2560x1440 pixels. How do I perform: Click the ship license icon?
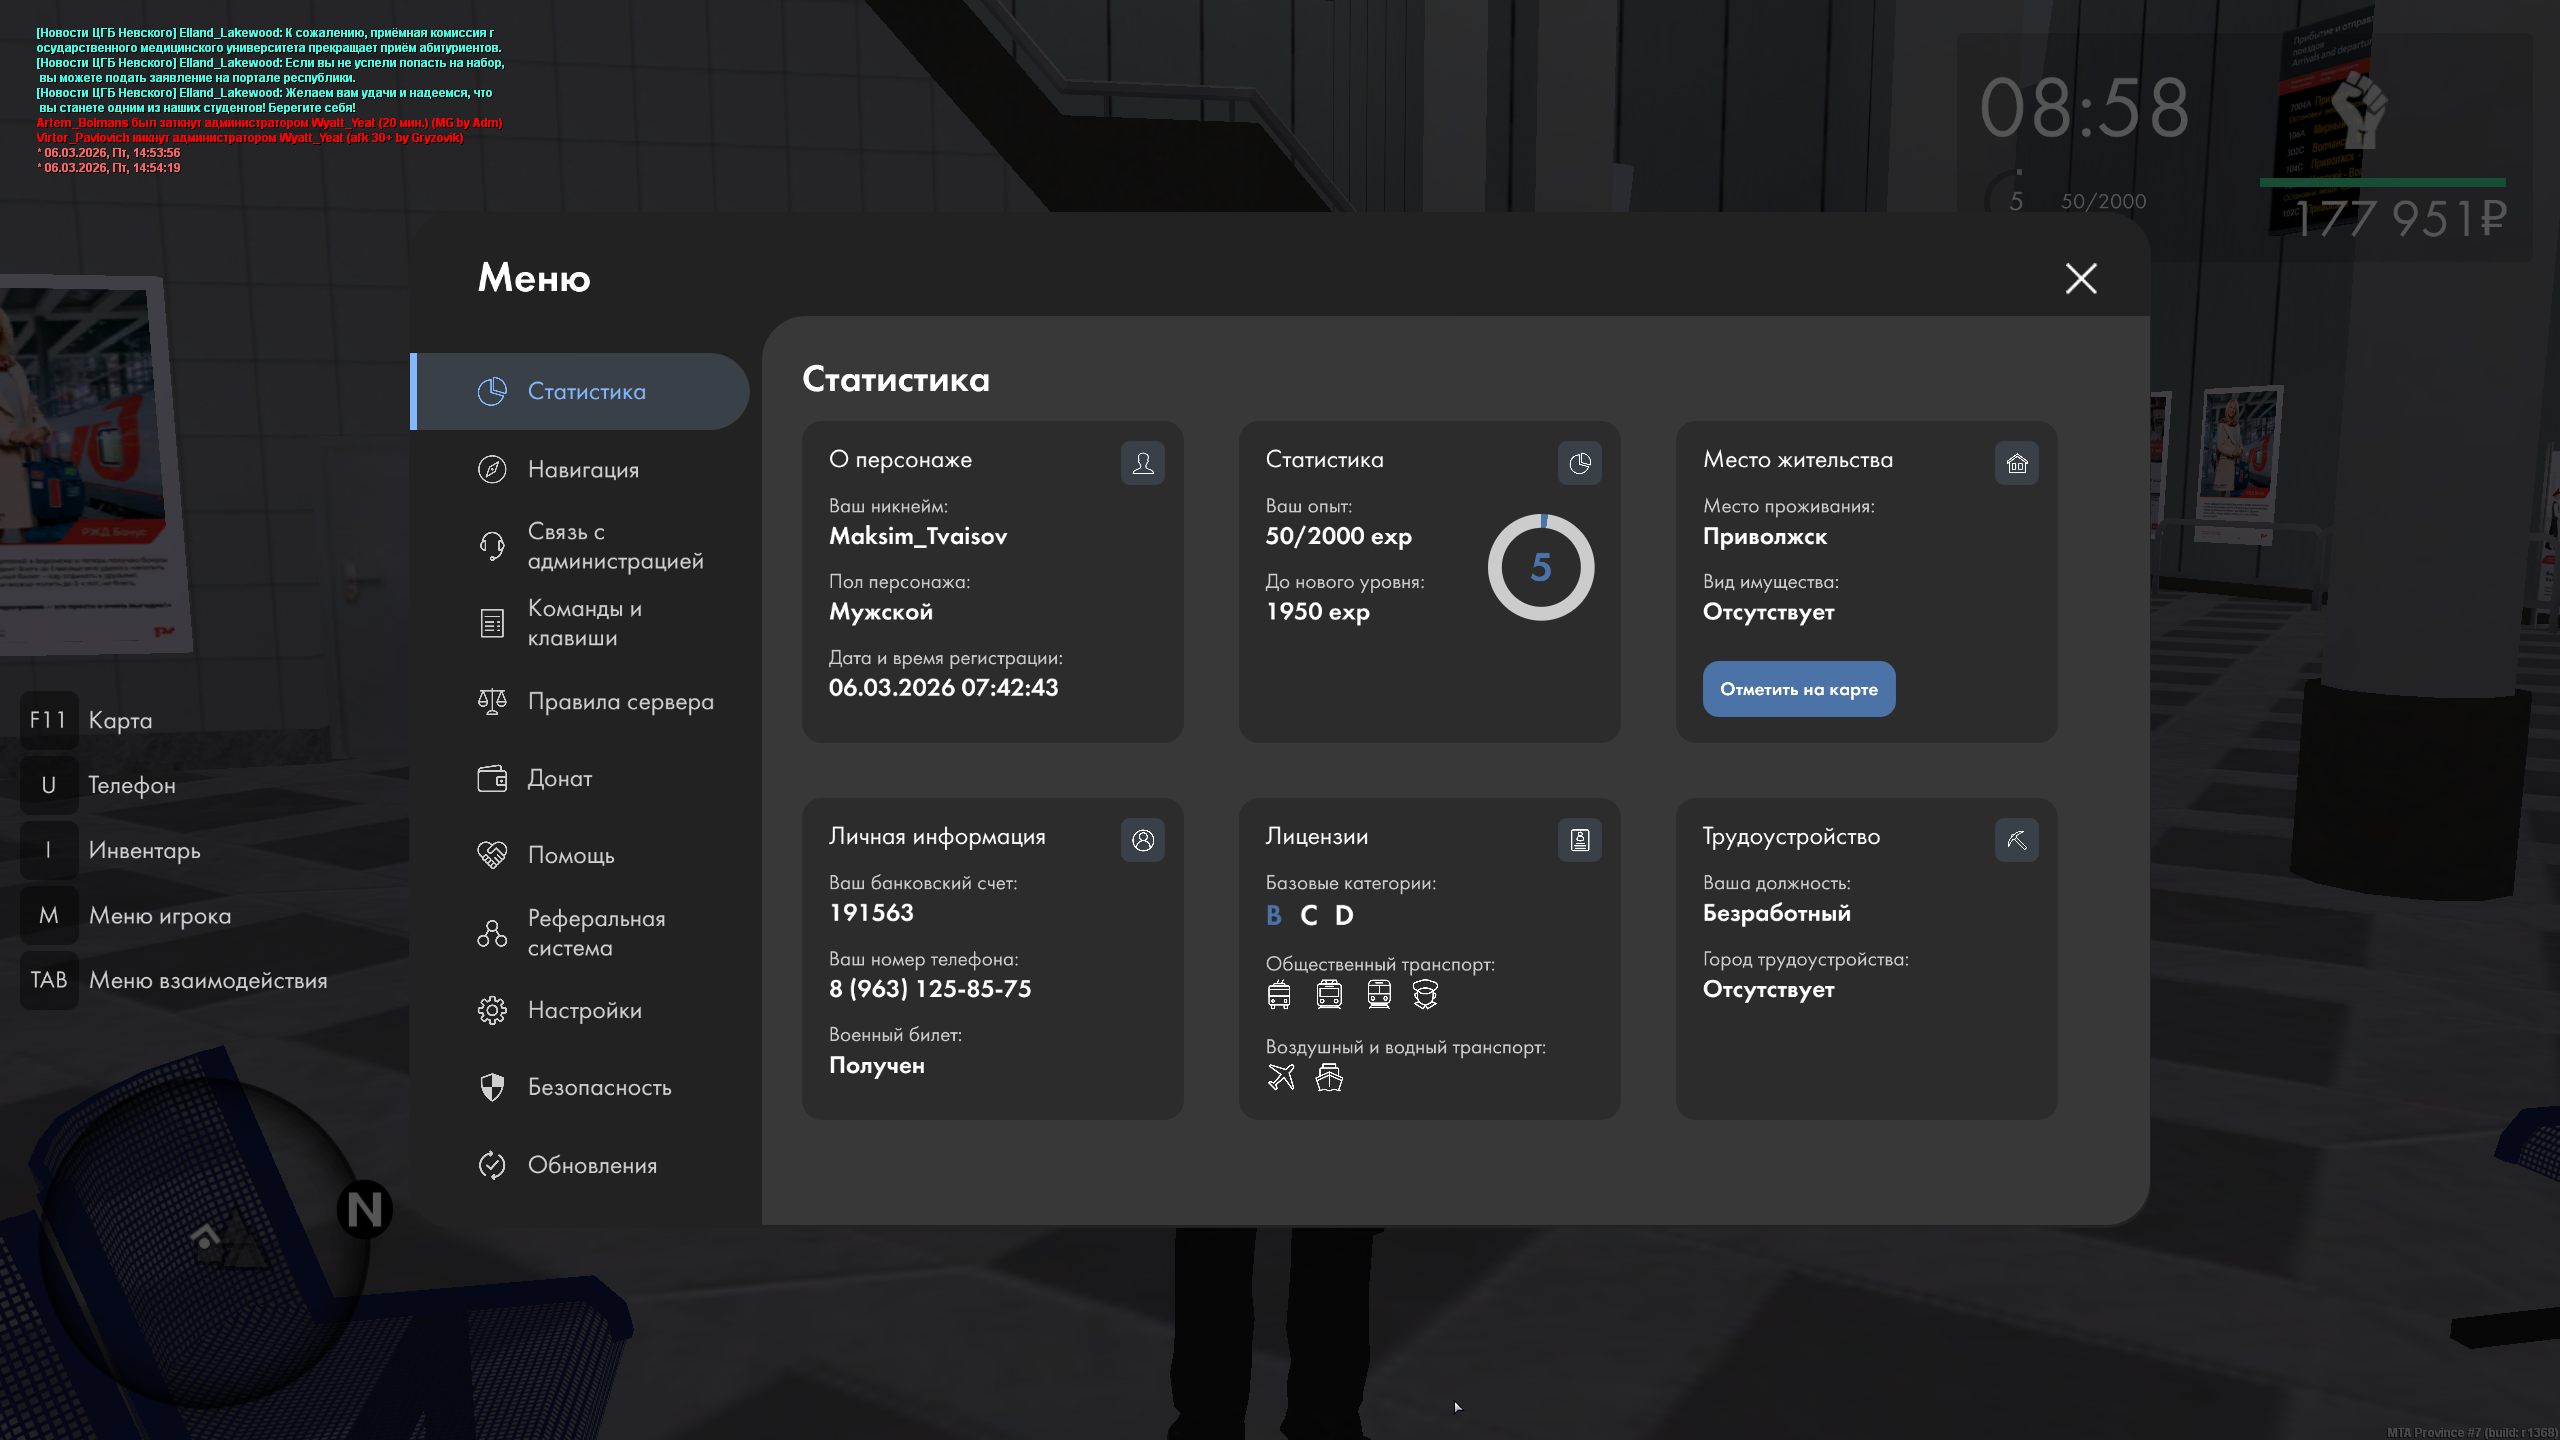1329,1077
